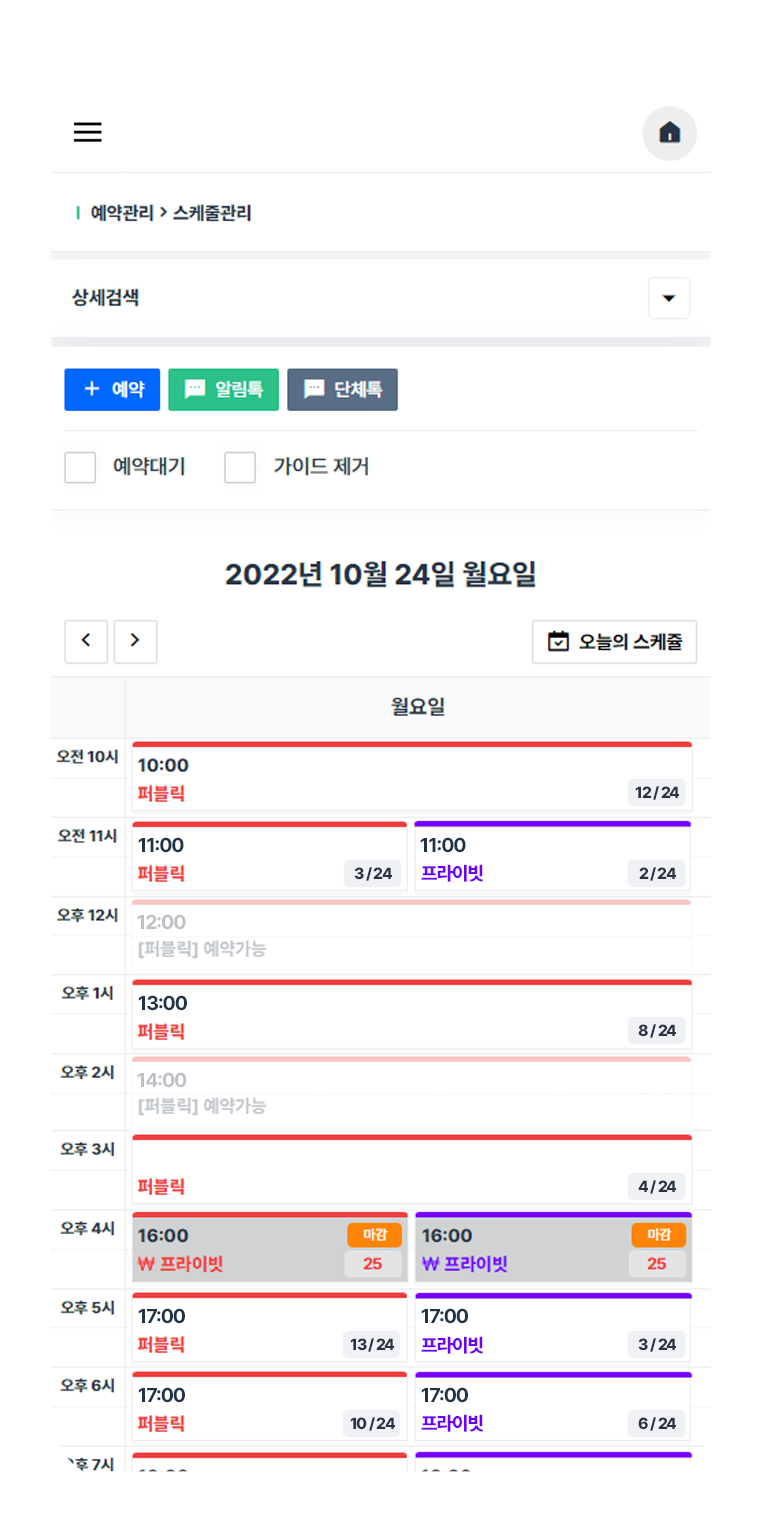Click the previous-day chevron arrow
The image size is (762, 1526).
(86, 641)
